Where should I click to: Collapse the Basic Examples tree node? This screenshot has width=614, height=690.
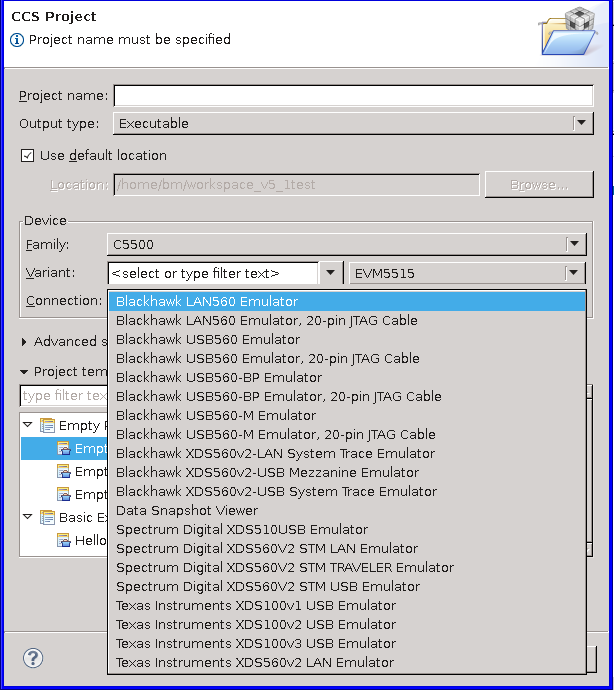[28, 517]
